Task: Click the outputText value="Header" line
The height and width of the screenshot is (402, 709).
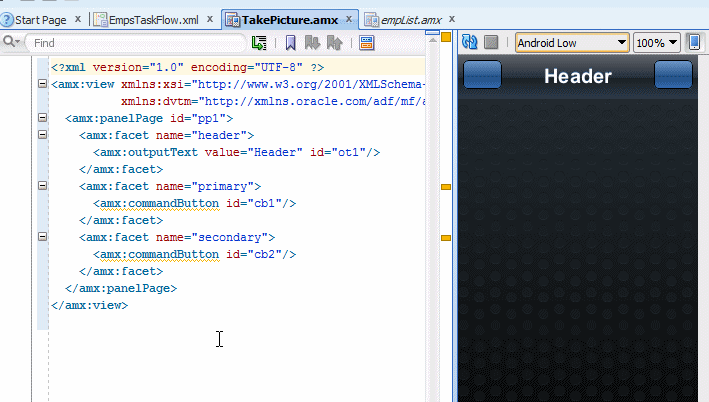Action: pyautogui.click(x=236, y=152)
